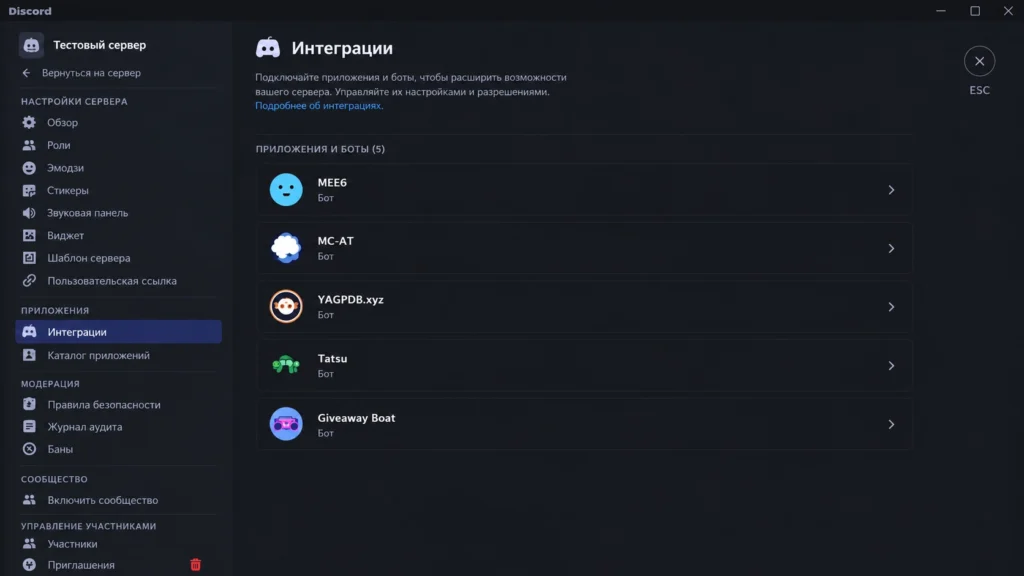Click the members icon beside Участники
The image size is (1024, 576).
(29, 543)
